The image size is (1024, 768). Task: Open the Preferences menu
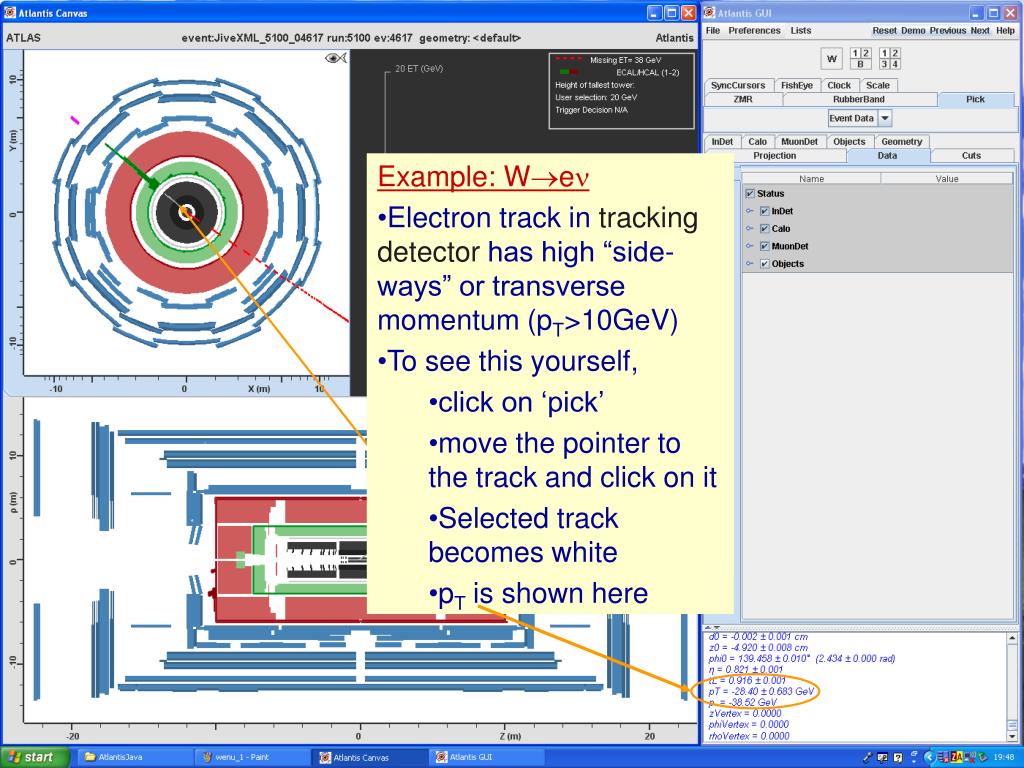tap(754, 31)
